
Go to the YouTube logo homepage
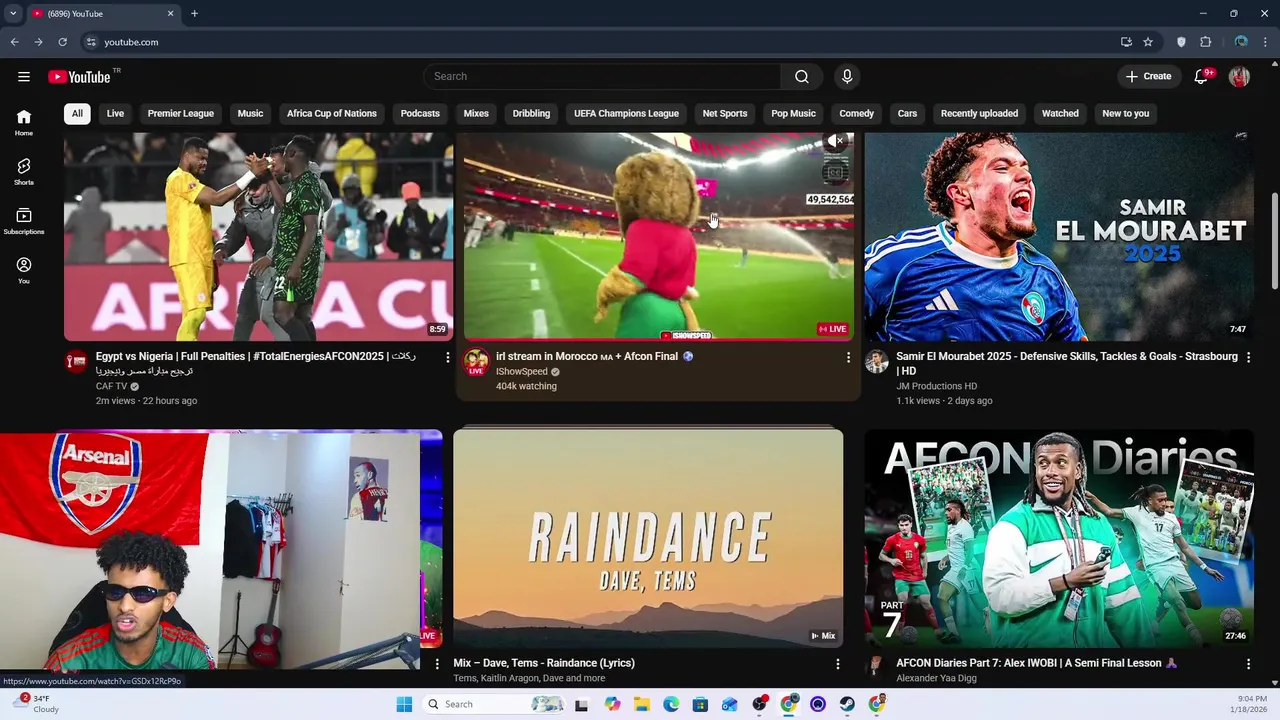tap(79, 77)
